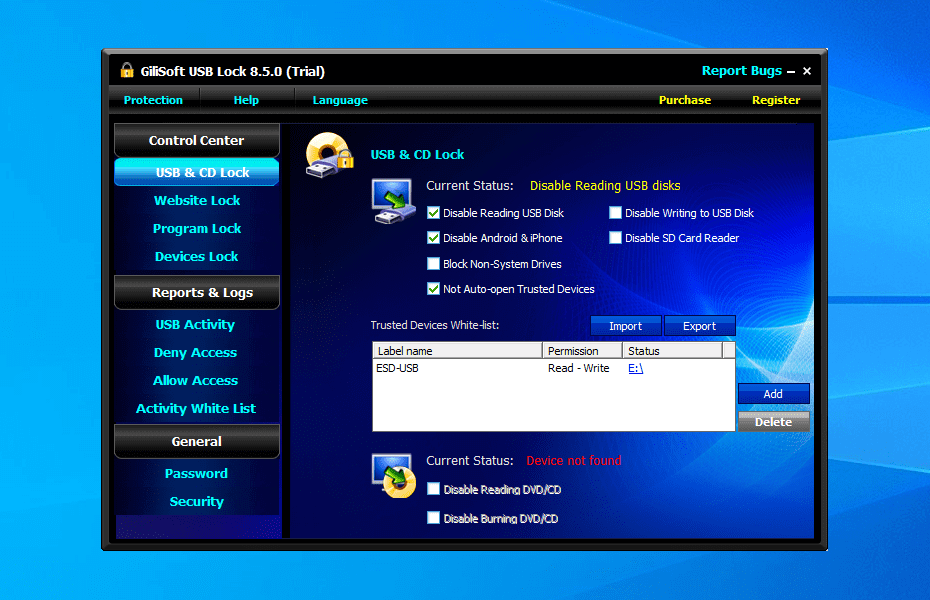Switch to the USB Activity report
930x600 pixels.
[x=196, y=324]
